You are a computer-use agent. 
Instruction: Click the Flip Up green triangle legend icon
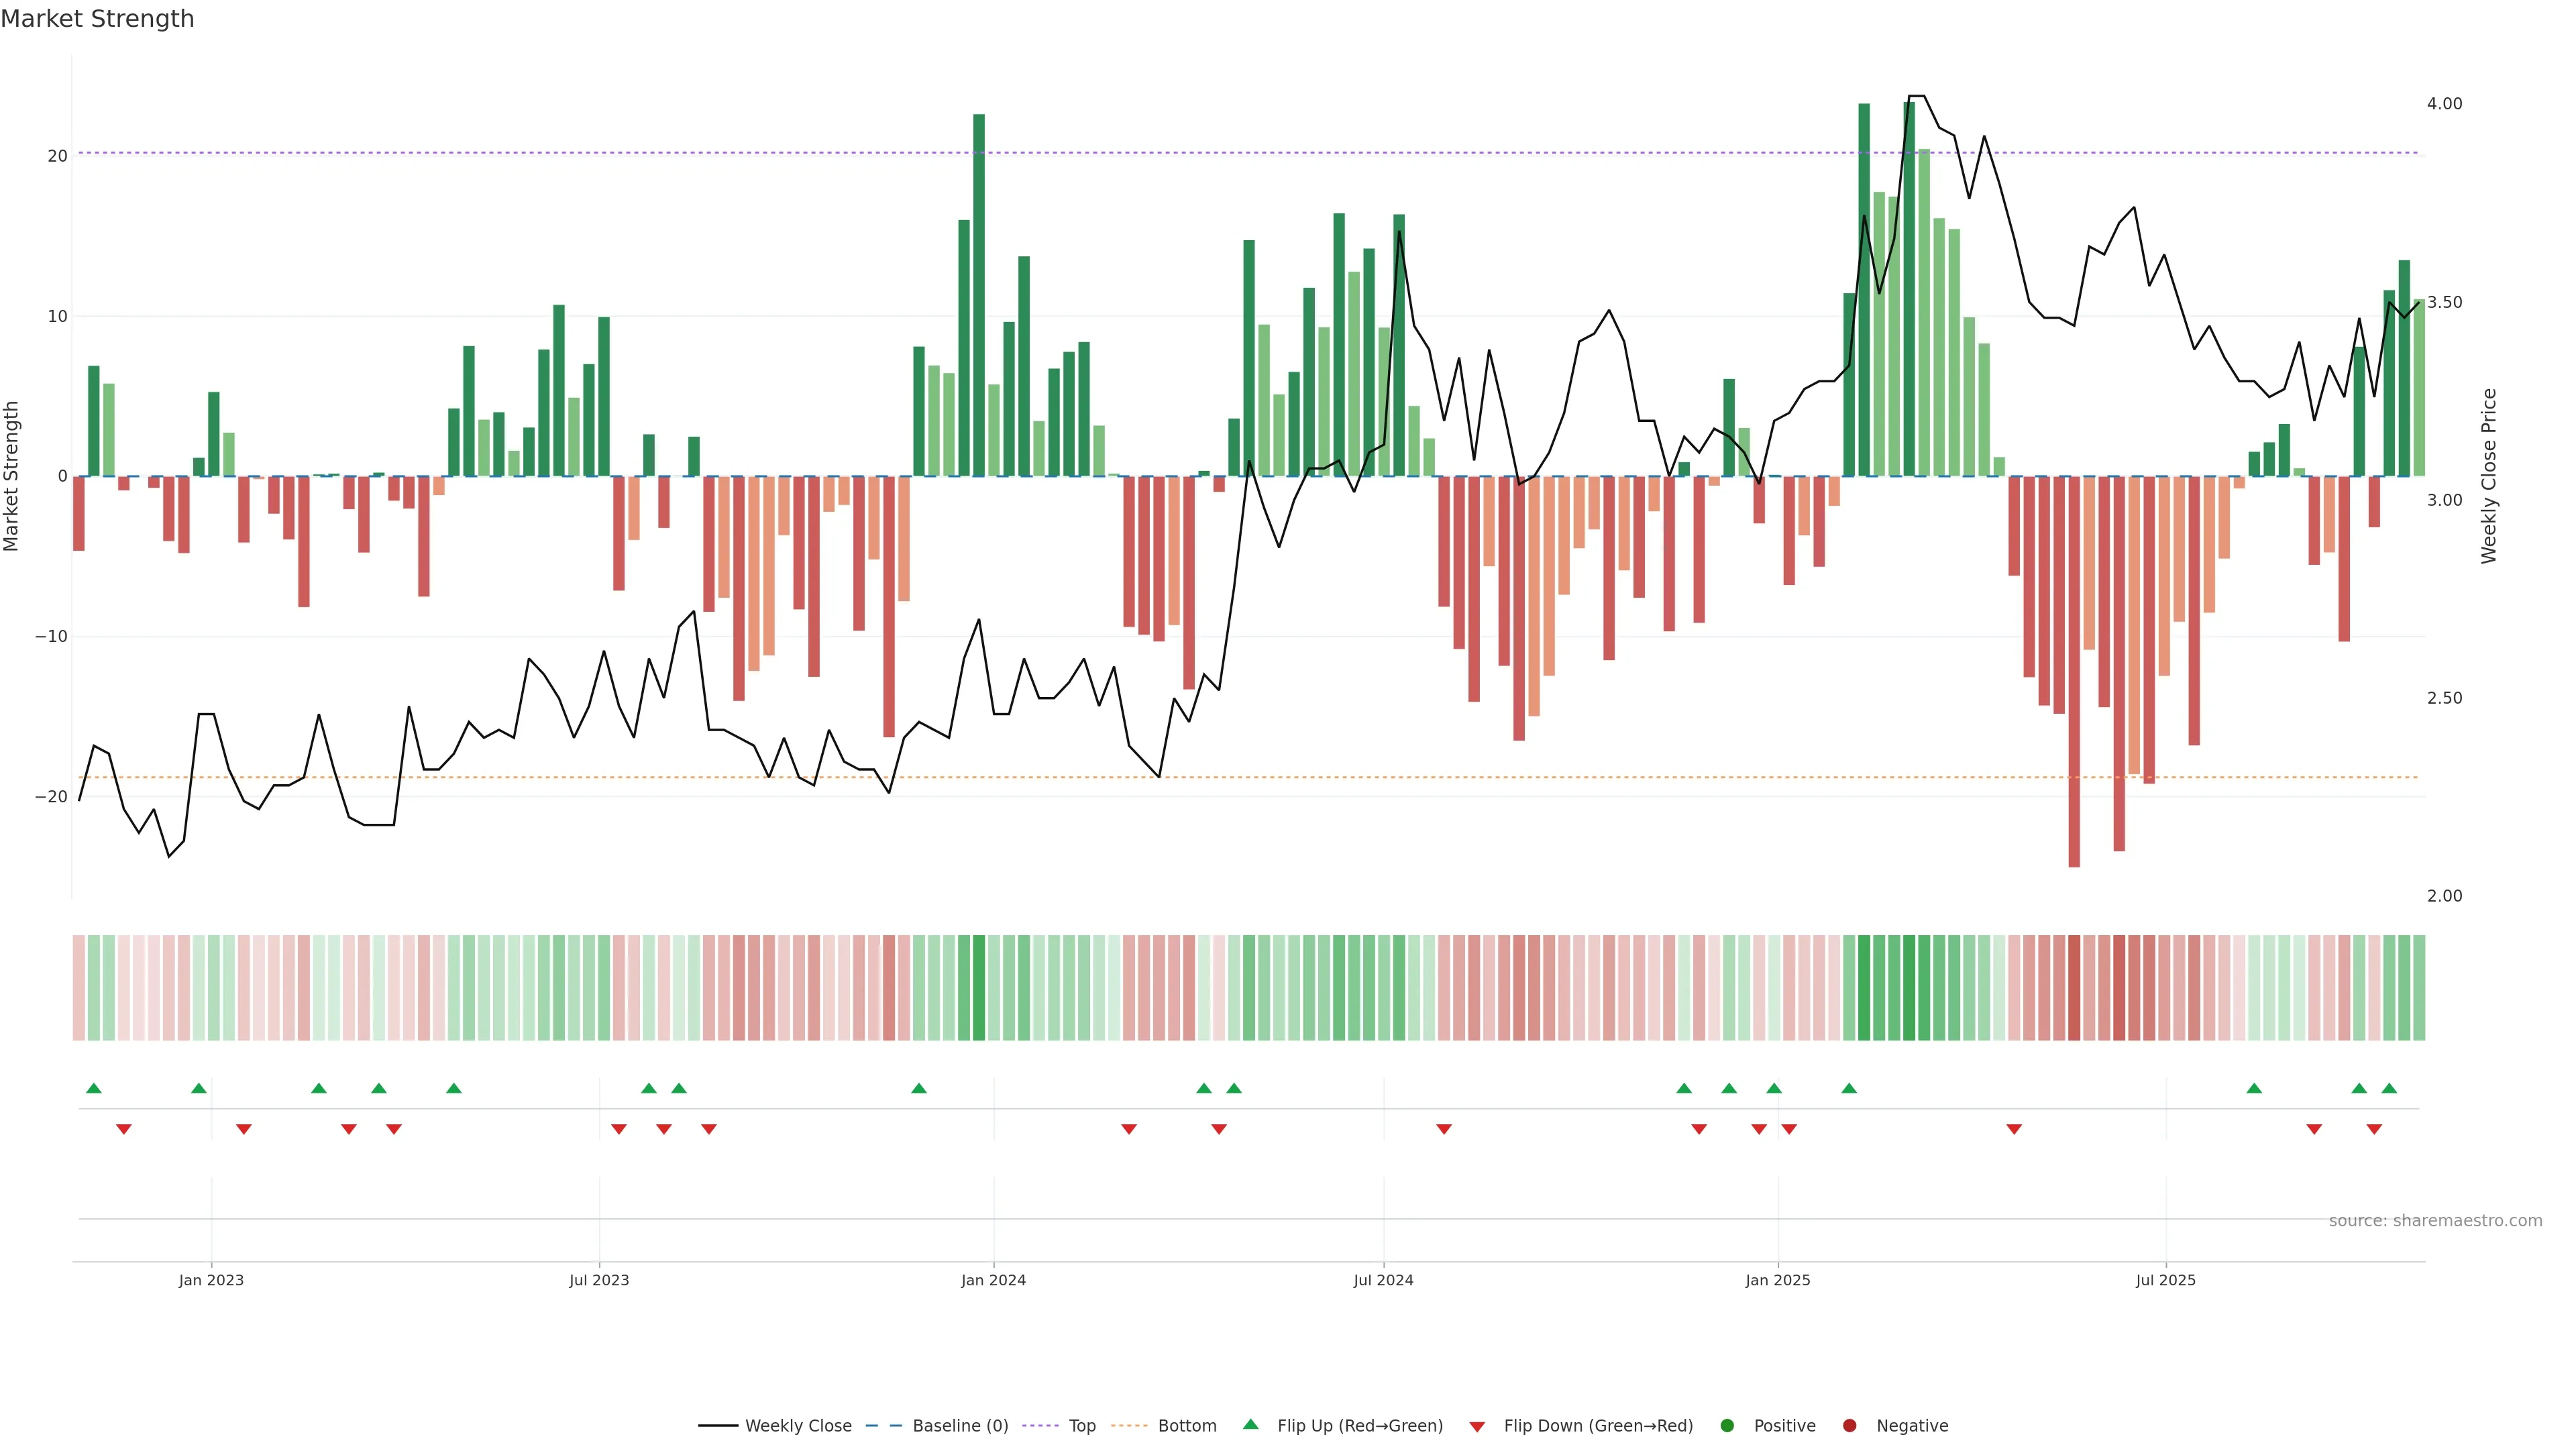tap(1250, 1424)
